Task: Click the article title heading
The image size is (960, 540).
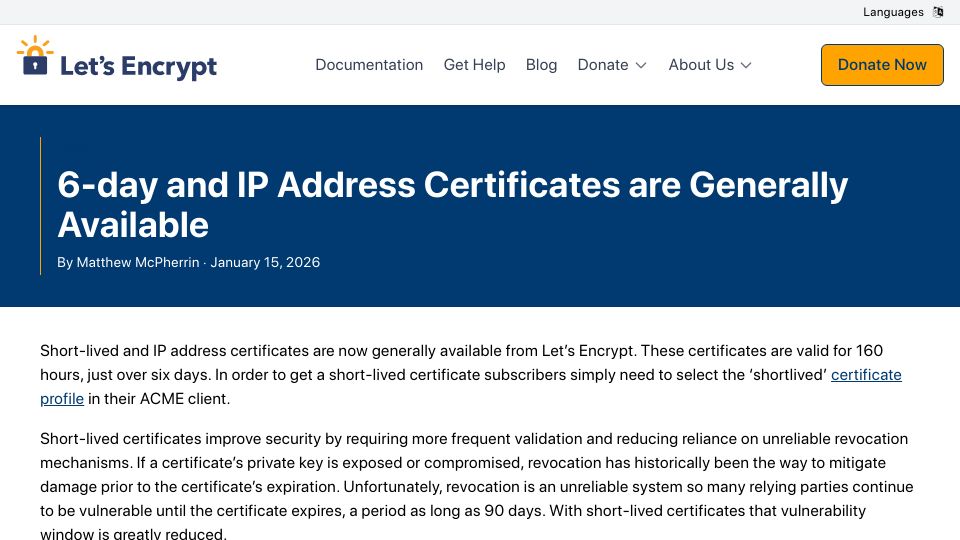Action: point(452,204)
